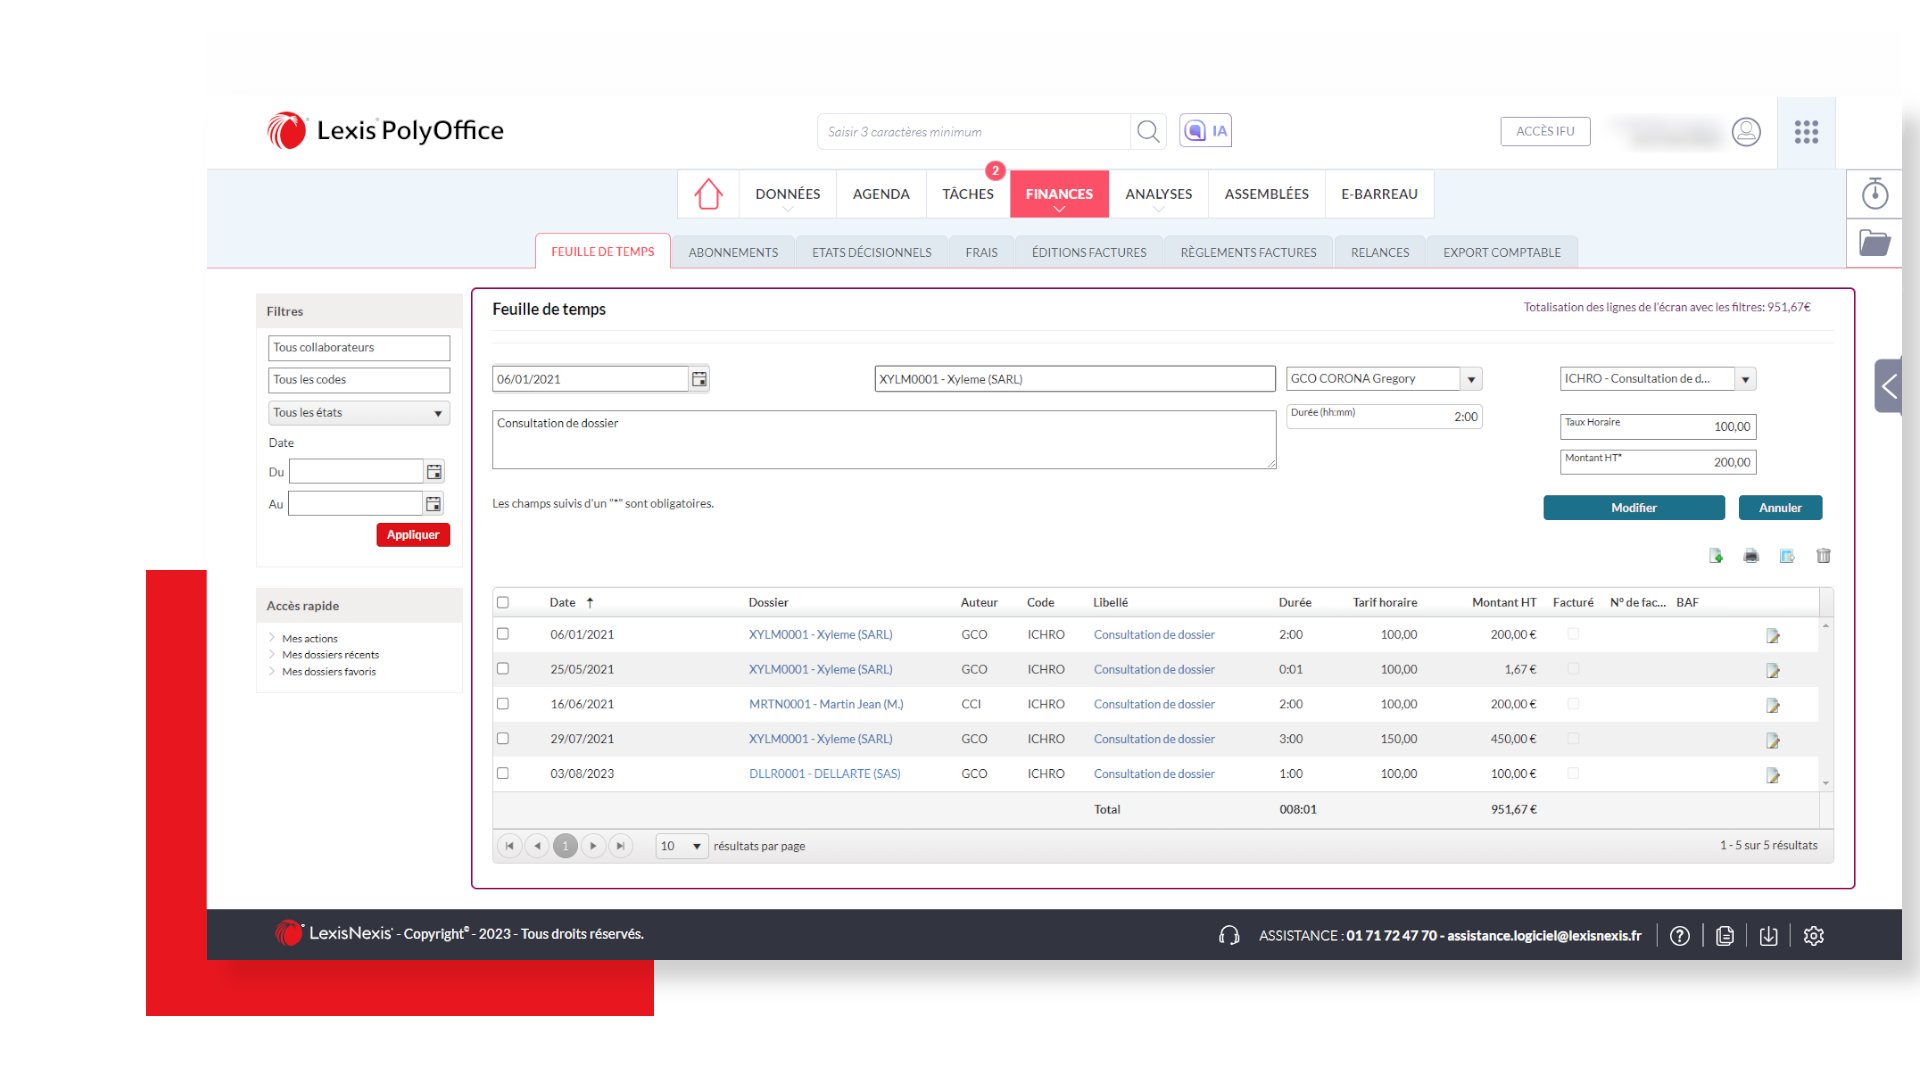Open the IA assistant button
1920x1080 pixels.
tap(1205, 131)
